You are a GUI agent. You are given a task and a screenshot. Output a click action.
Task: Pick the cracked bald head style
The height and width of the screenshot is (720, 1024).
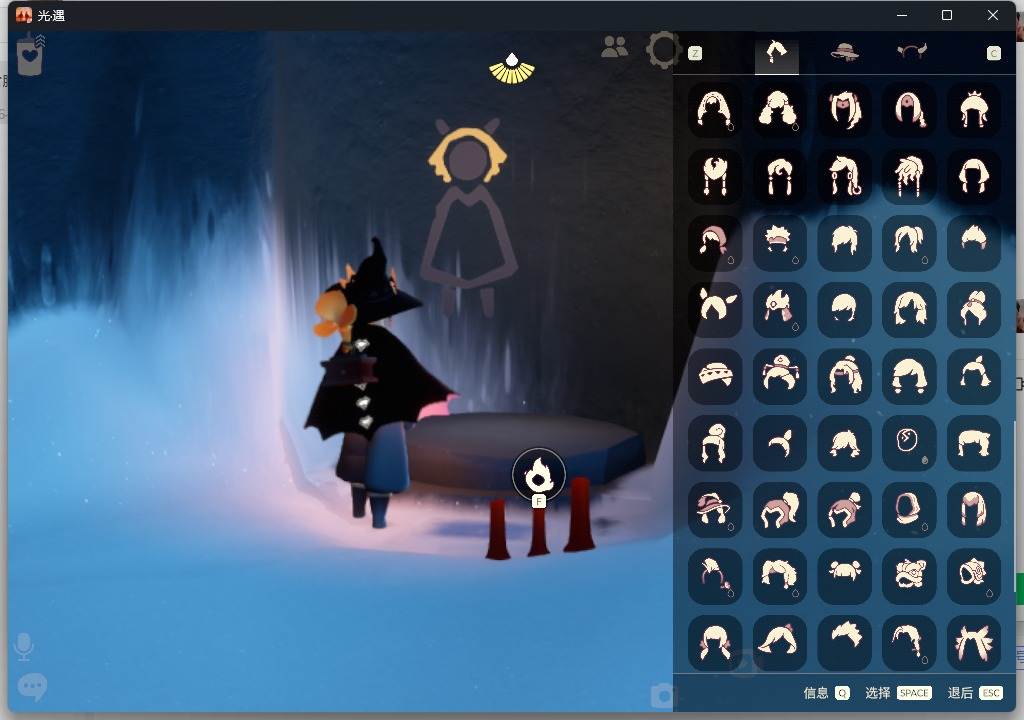pos(908,443)
